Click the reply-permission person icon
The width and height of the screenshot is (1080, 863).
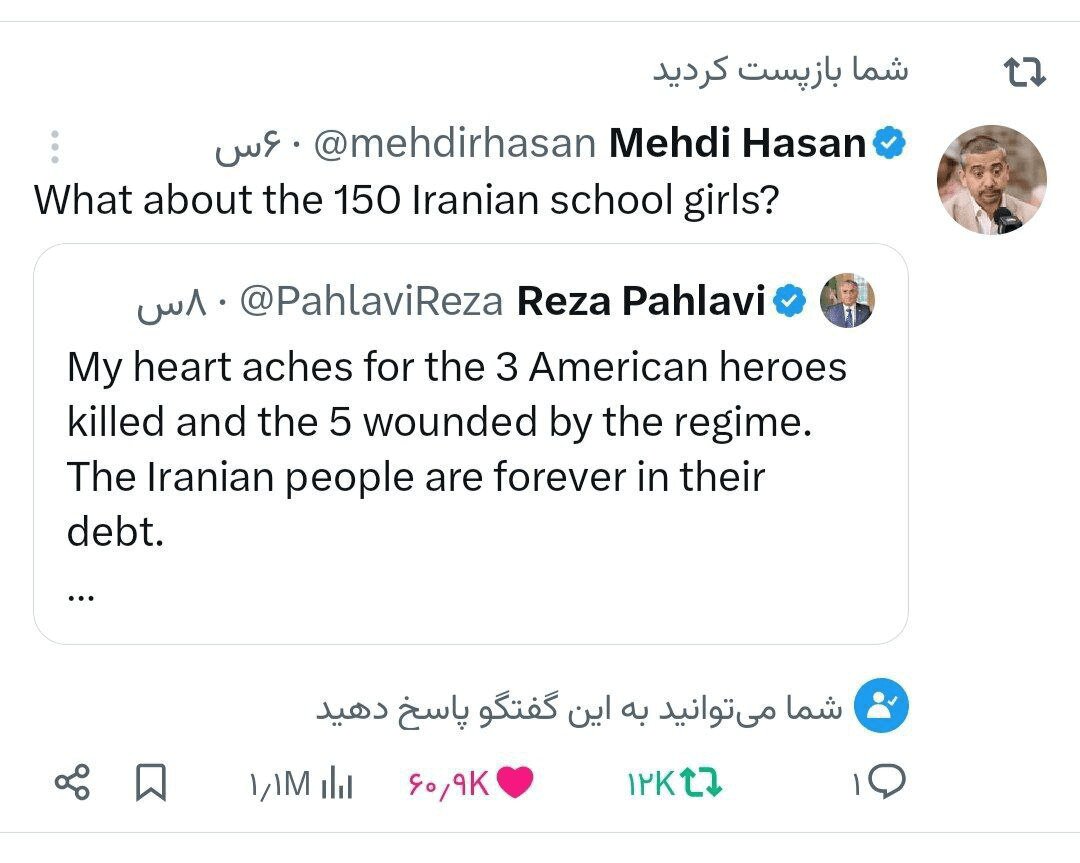[884, 708]
